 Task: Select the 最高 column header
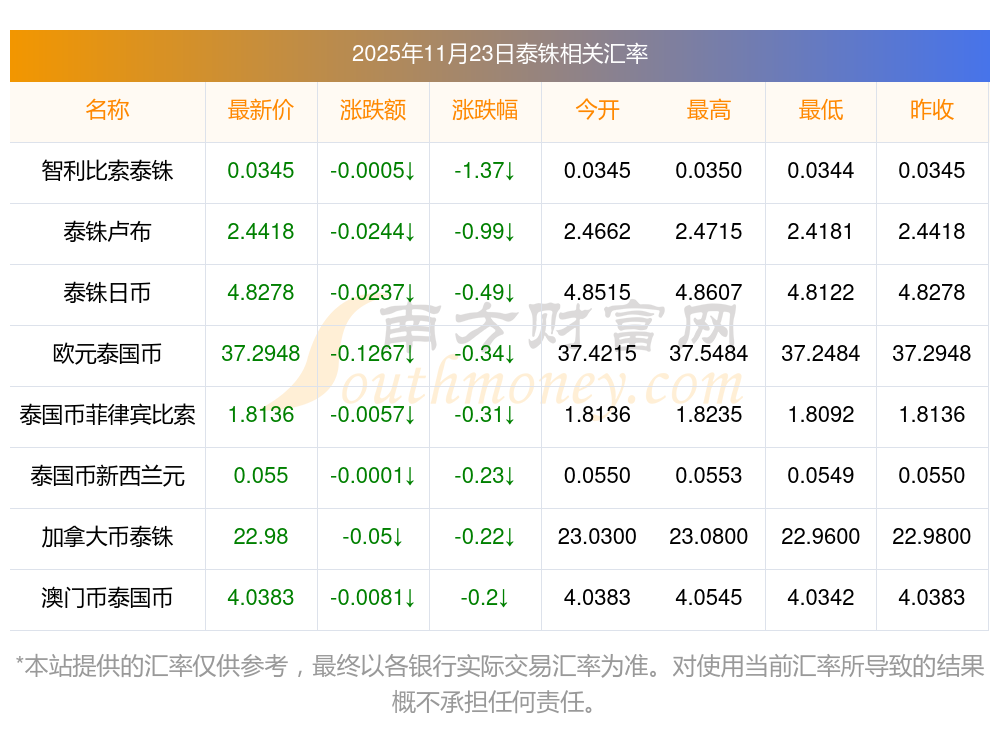click(x=709, y=110)
